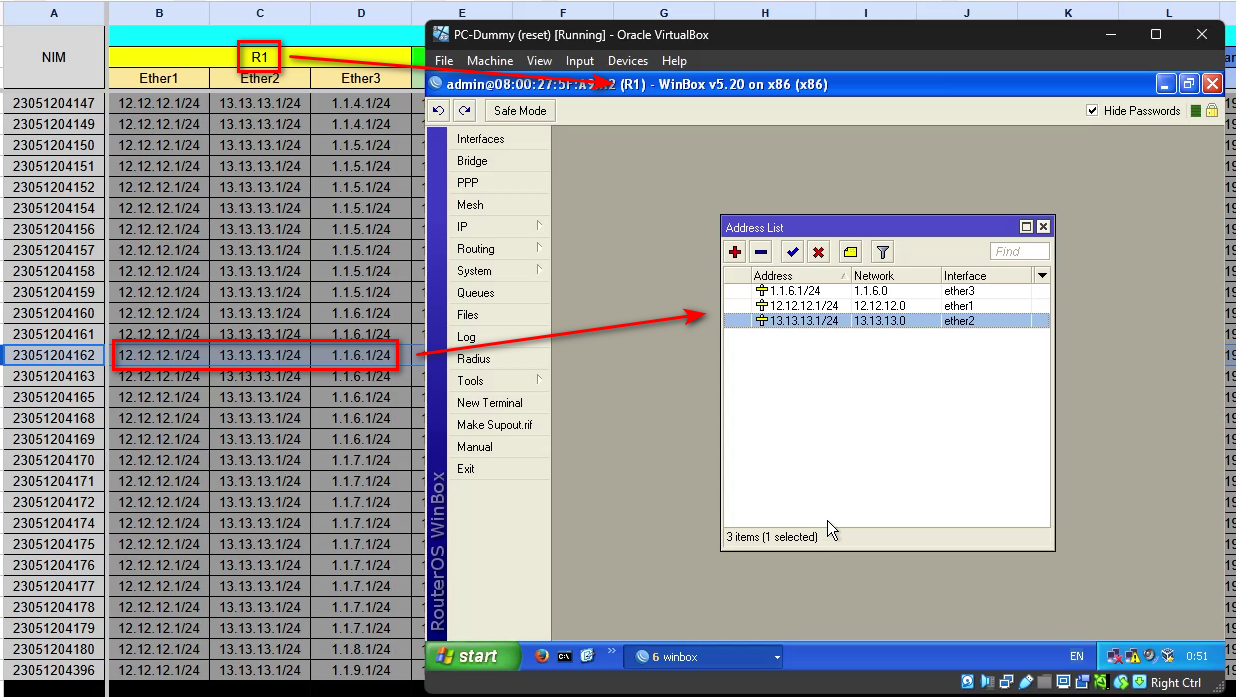The width and height of the screenshot is (1236, 697).
Task: Remove the selected address with the minus icon
Action: point(761,252)
